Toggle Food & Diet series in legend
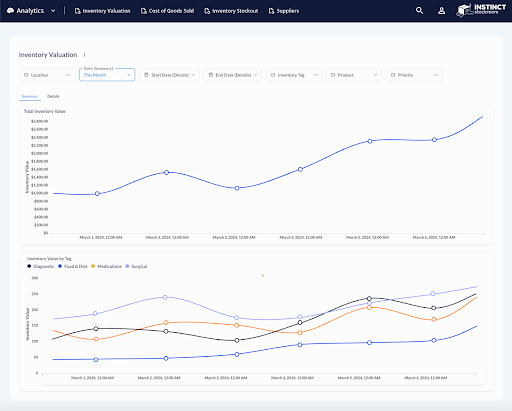512x411 pixels. point(73,266)
